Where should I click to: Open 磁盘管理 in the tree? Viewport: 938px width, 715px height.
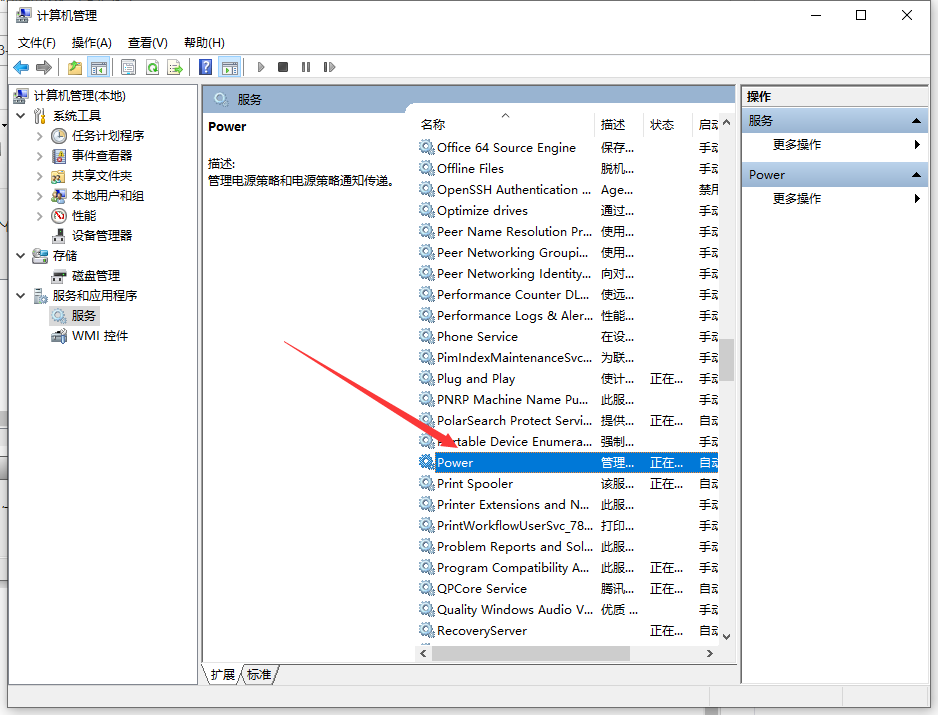click(96, 276)
